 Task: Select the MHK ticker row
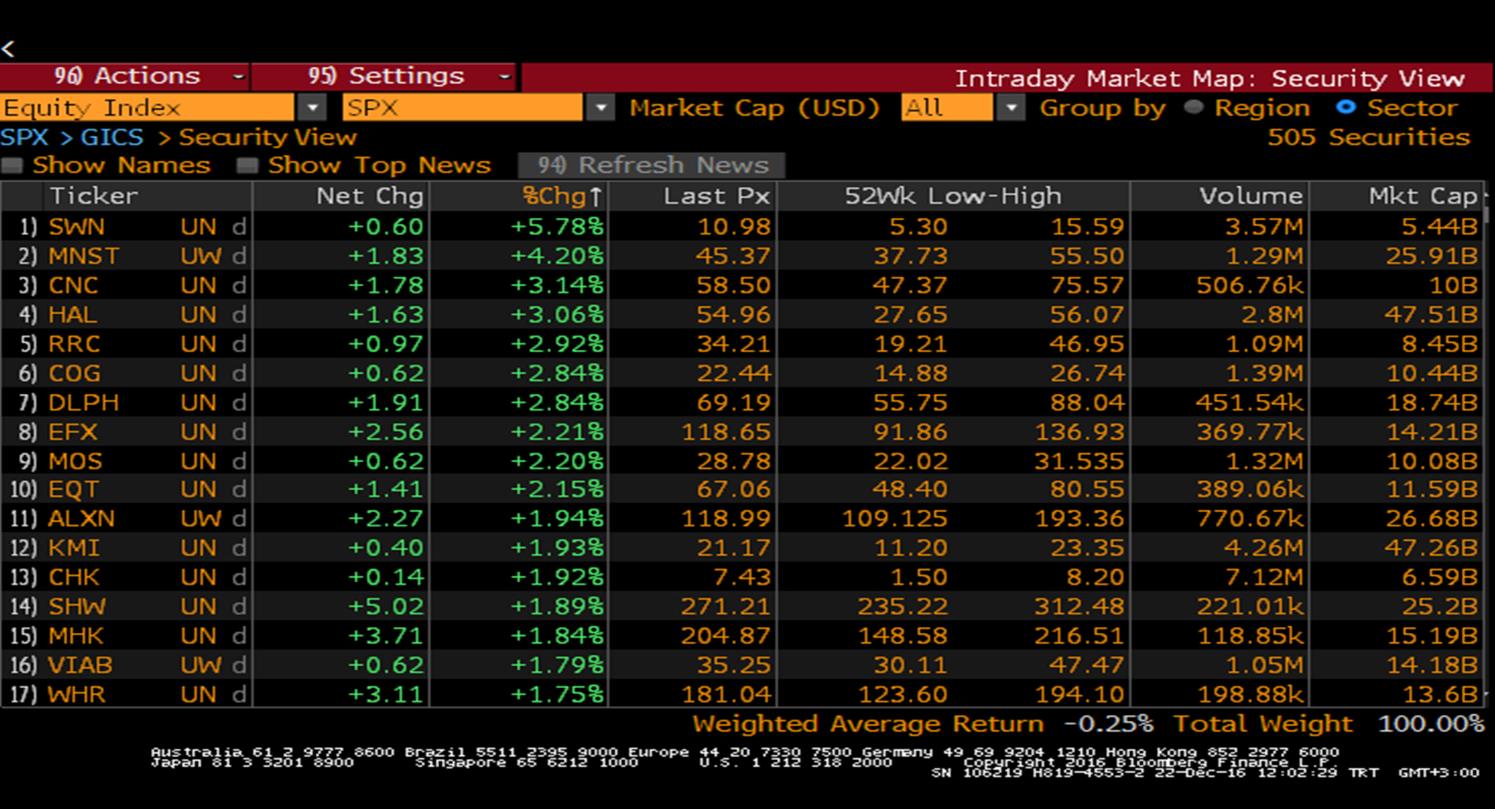click(741, 636)
